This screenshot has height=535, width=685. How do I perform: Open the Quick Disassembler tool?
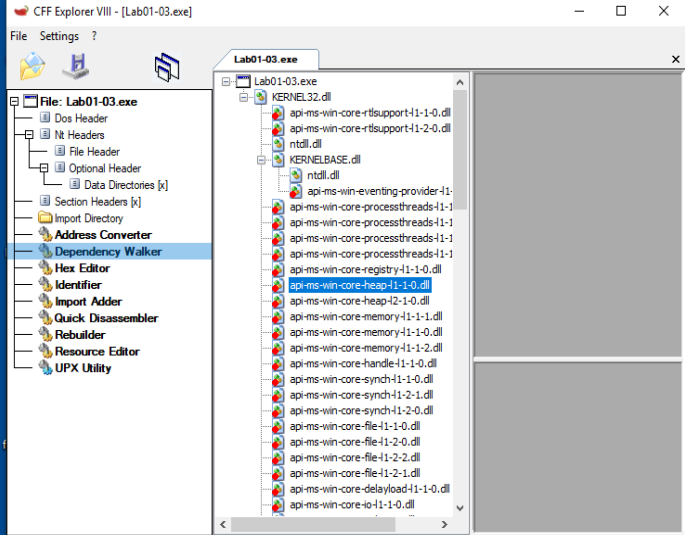click(x=106, y=318)
